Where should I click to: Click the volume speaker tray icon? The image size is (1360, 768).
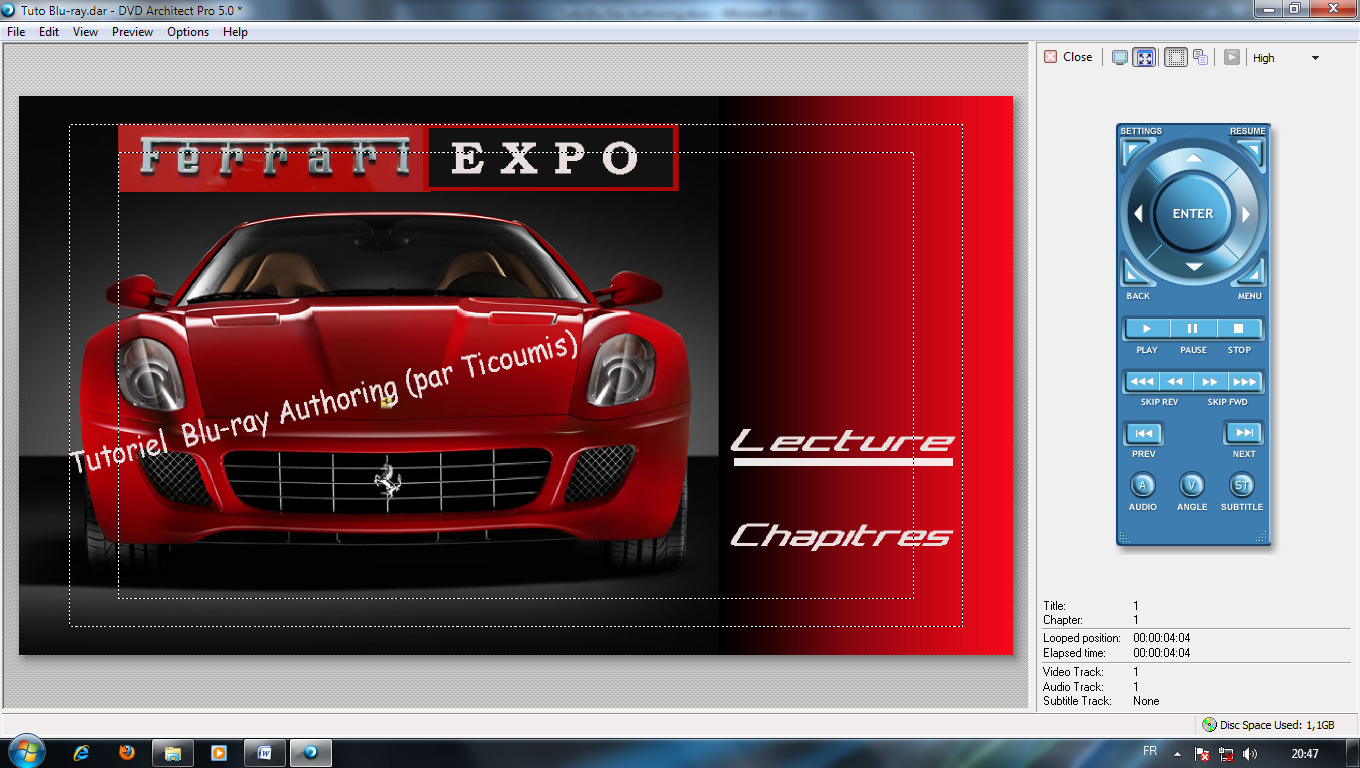[1250, 754]
